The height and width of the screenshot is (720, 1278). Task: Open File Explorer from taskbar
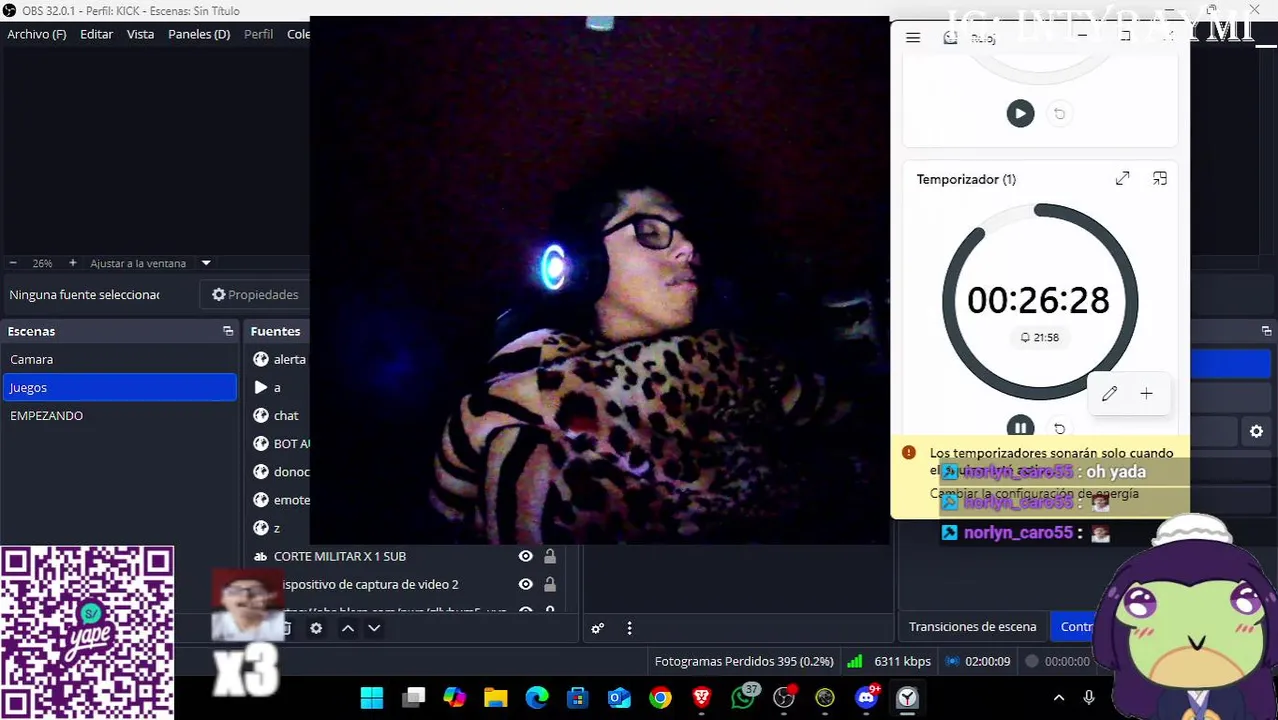click(496, 697)
